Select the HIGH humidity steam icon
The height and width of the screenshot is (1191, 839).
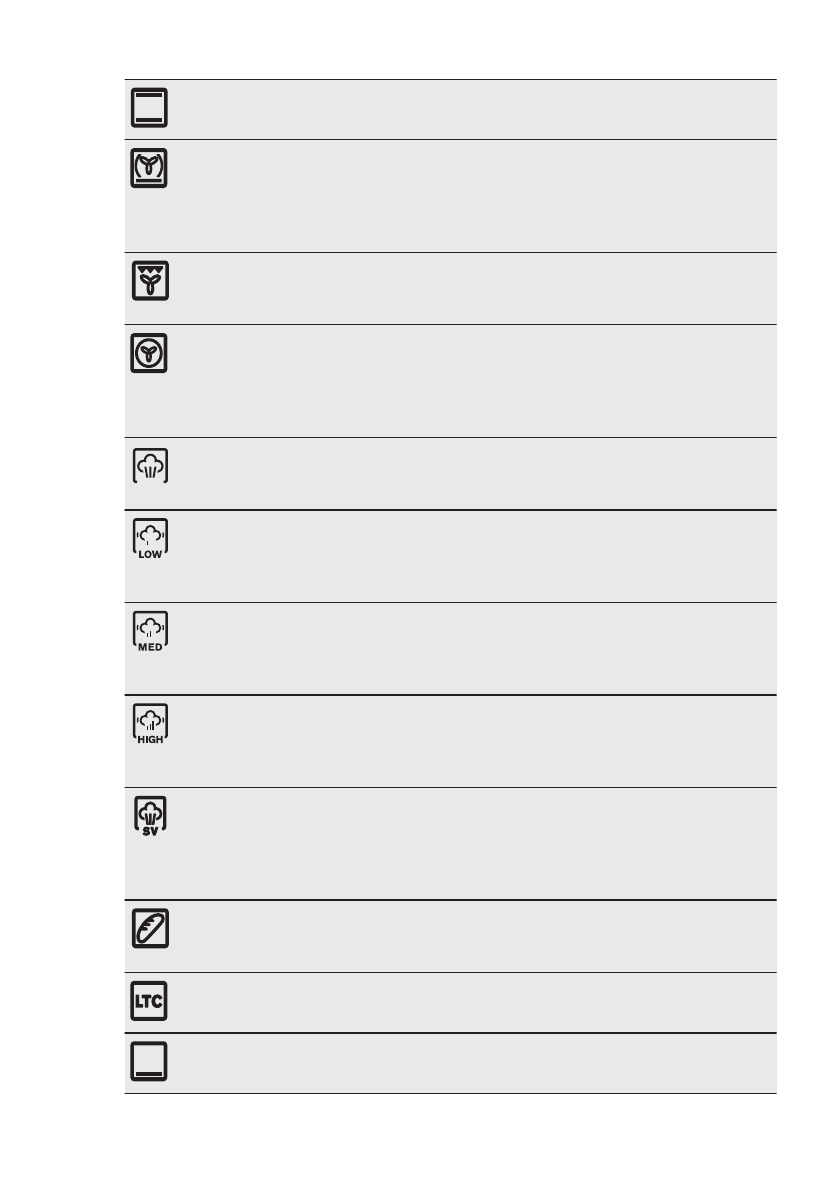[x=148, y=723]
